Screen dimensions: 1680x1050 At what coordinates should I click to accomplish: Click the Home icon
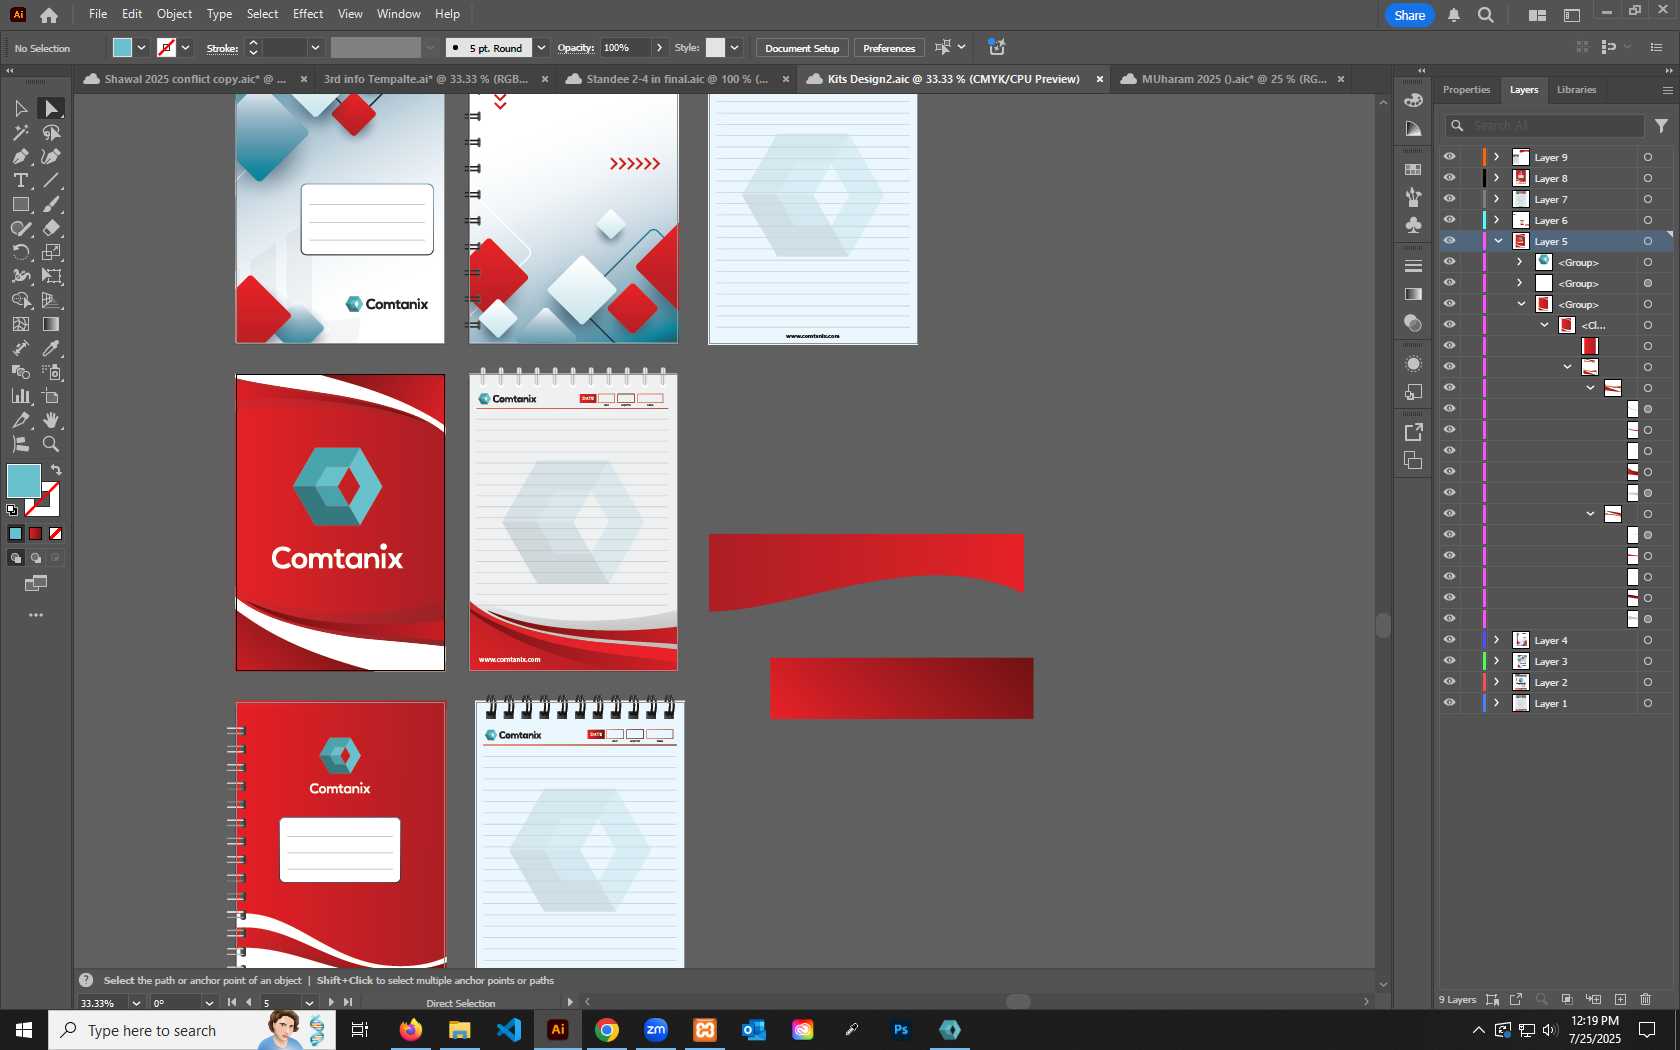click(x=49, y=15)
